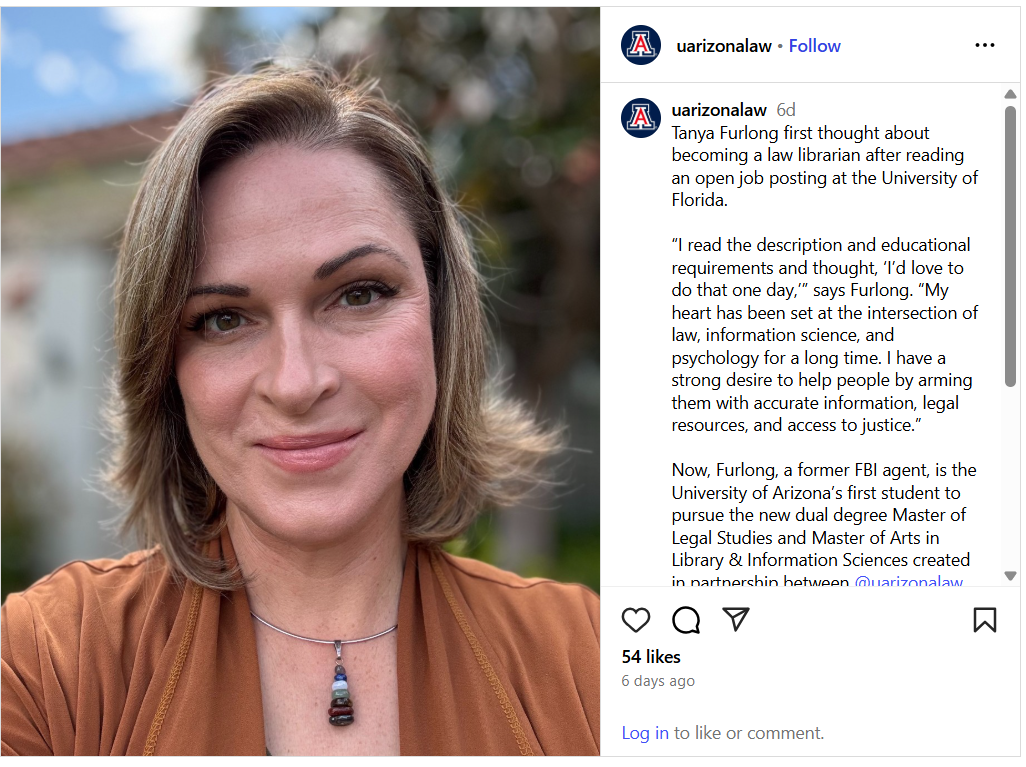The image size is (1026, 767).
Task: Open the @uarizonalaw mention in the caption
Action: (908, 582)
